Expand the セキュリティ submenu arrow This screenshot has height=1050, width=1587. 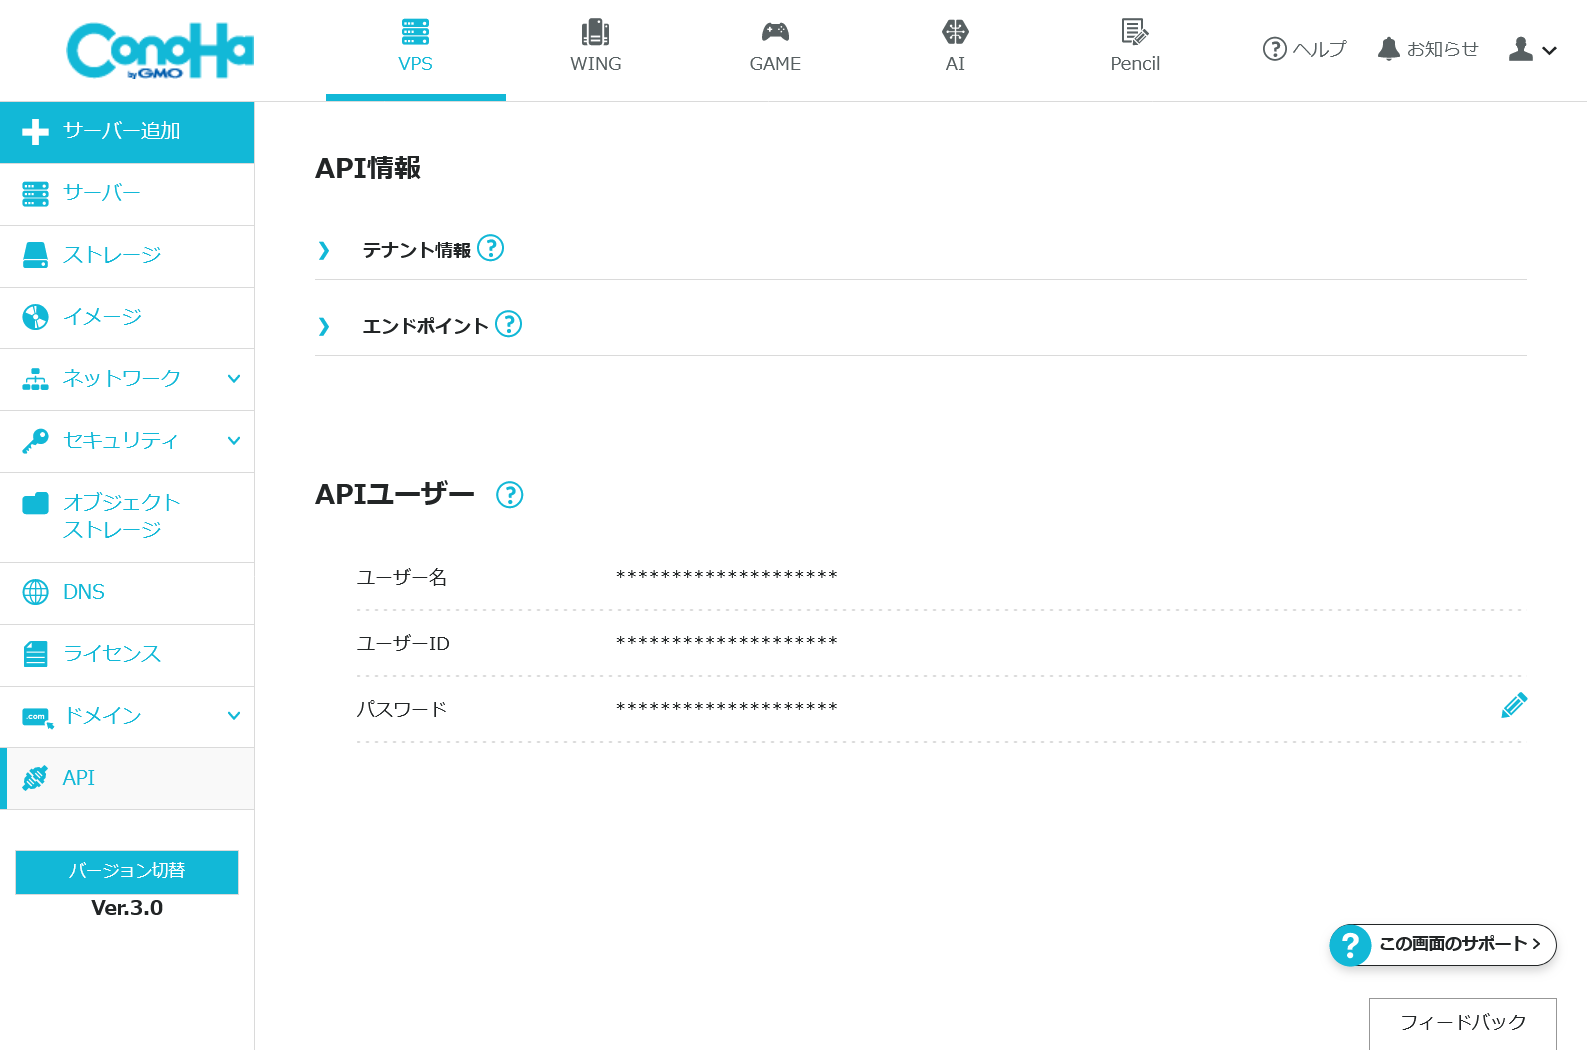point(234,441)
